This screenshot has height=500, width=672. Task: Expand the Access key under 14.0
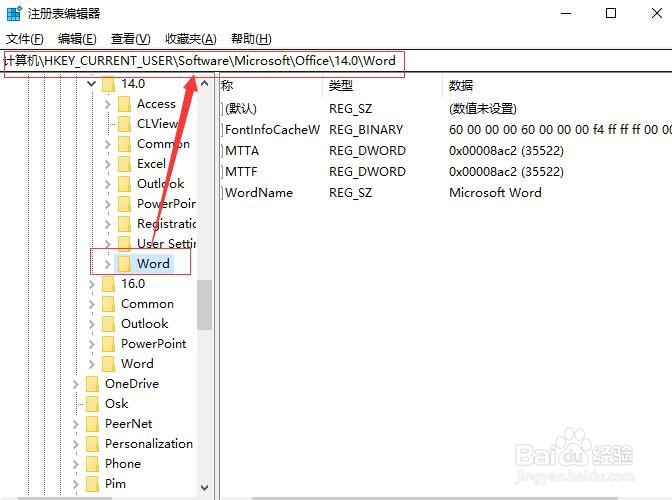point(108,104)
